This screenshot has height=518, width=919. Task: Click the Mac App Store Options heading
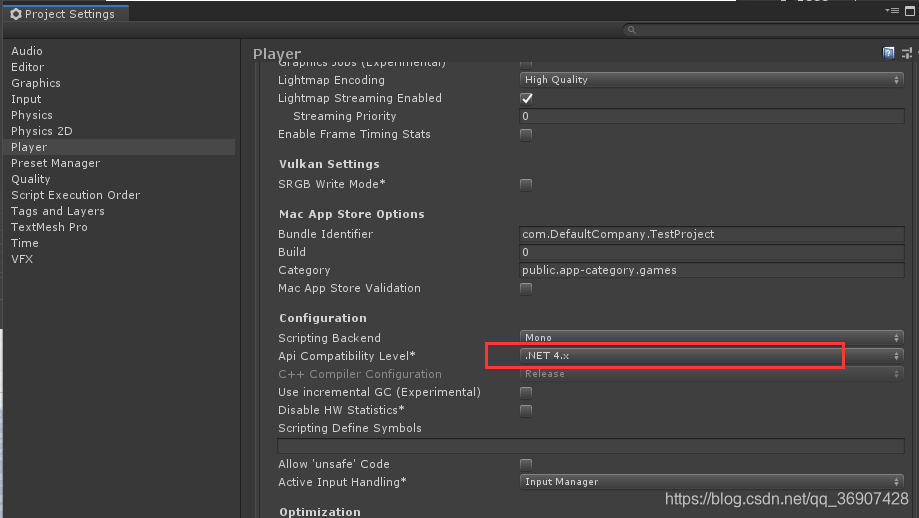coord(352,214)
